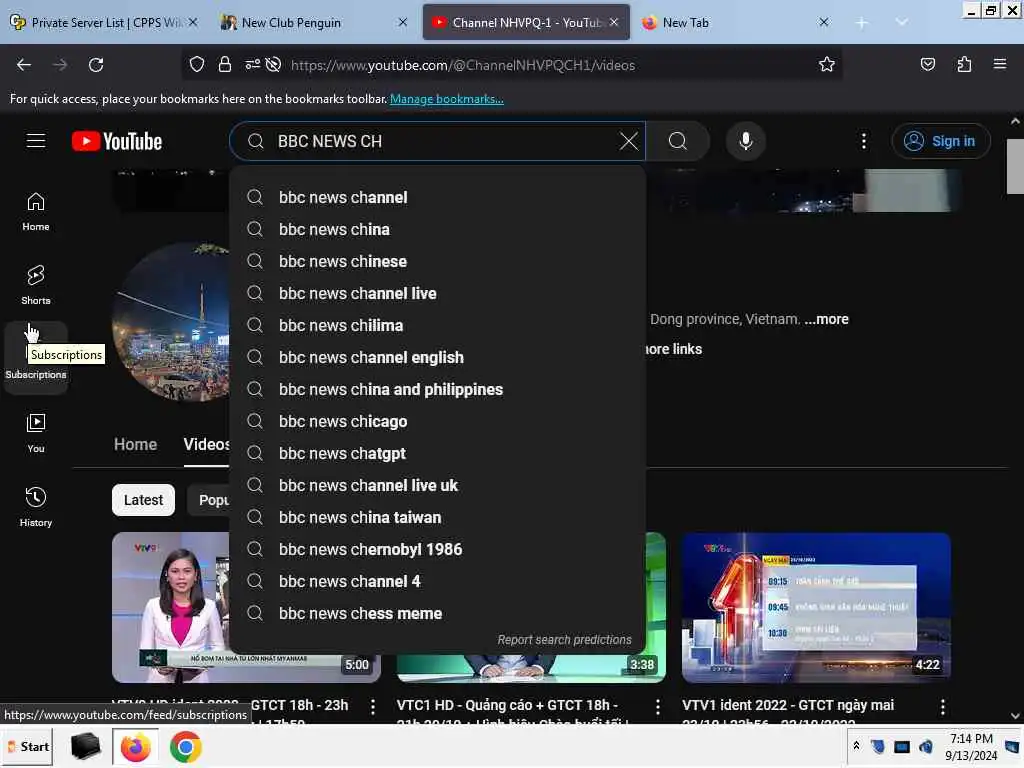Screen dimensions: 1024x768
Task: Open the Firefox application hamburger menu
Action: 999,65
